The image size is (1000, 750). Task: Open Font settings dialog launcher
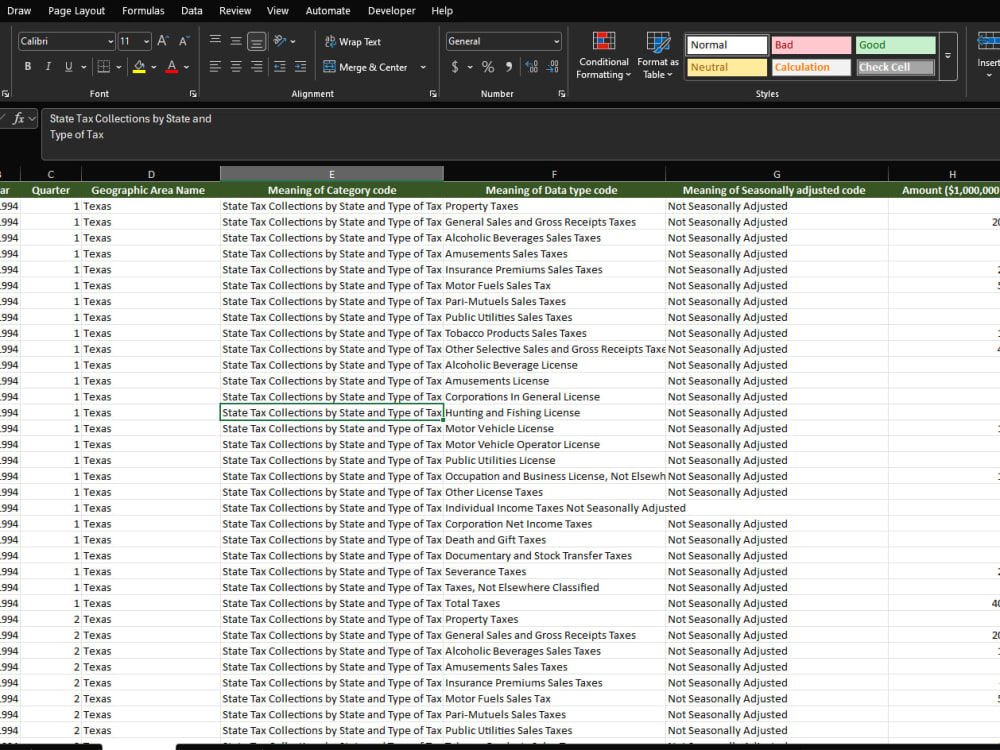(193, 94)
